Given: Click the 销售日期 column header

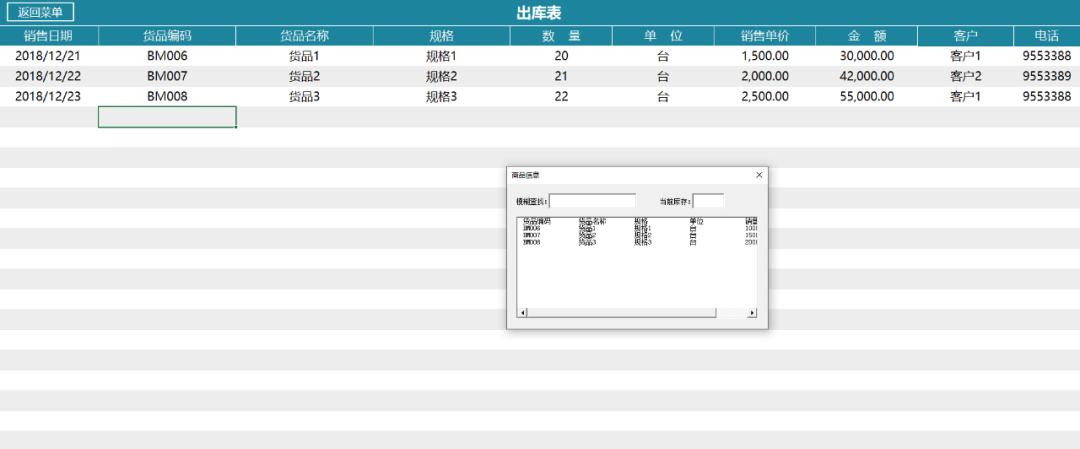Looking at the screenshot, I should click(x=48, y=36).
